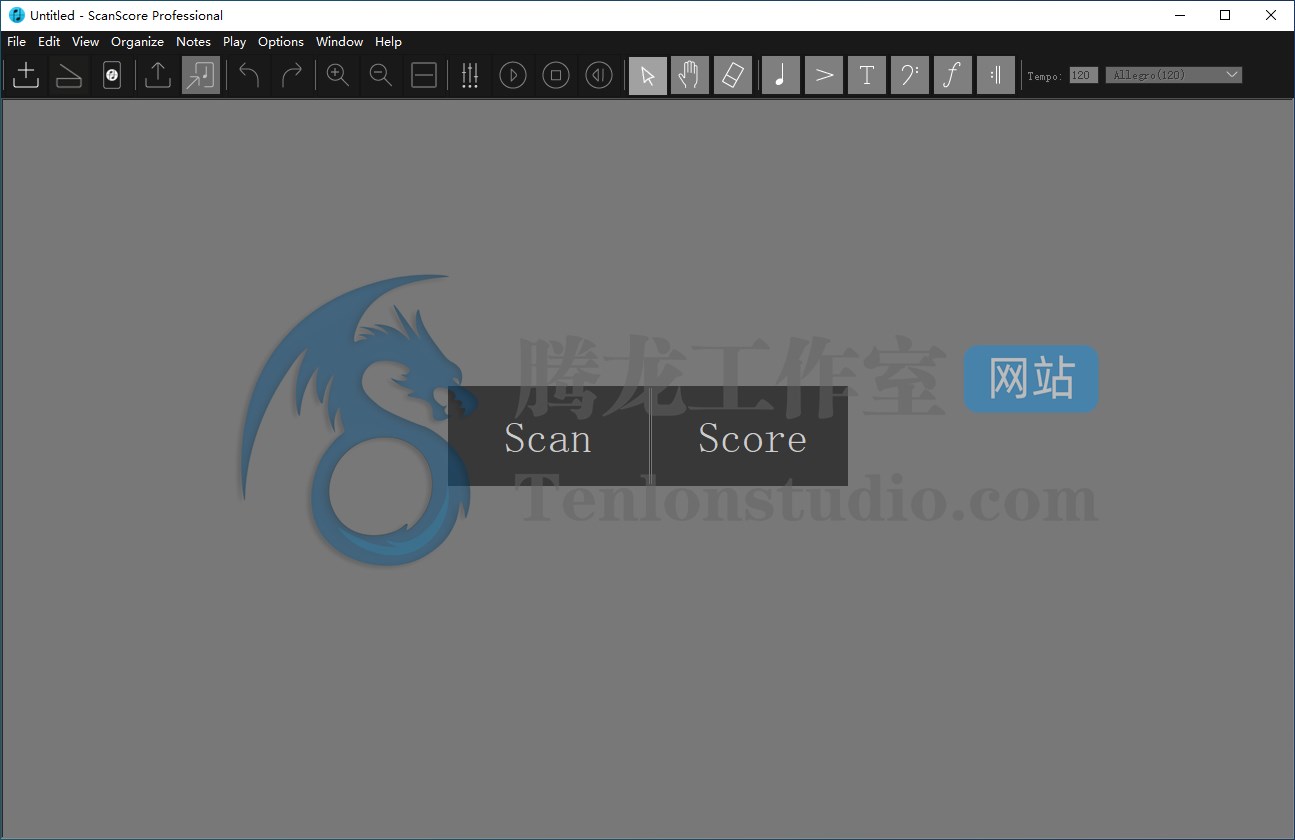Screen dimensions: 1295x840
Task: Click the undo arrow icon
Action: pos(249,76)
